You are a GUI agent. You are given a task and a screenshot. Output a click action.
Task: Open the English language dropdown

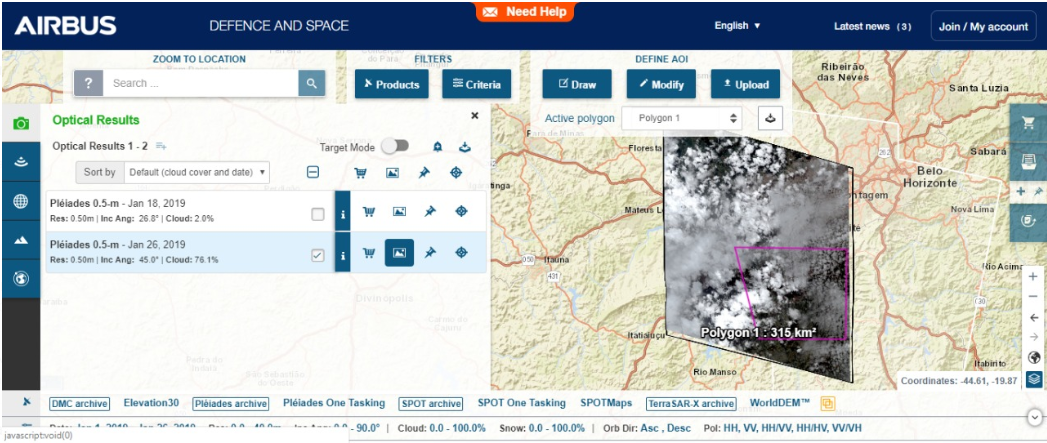[737, 26]
